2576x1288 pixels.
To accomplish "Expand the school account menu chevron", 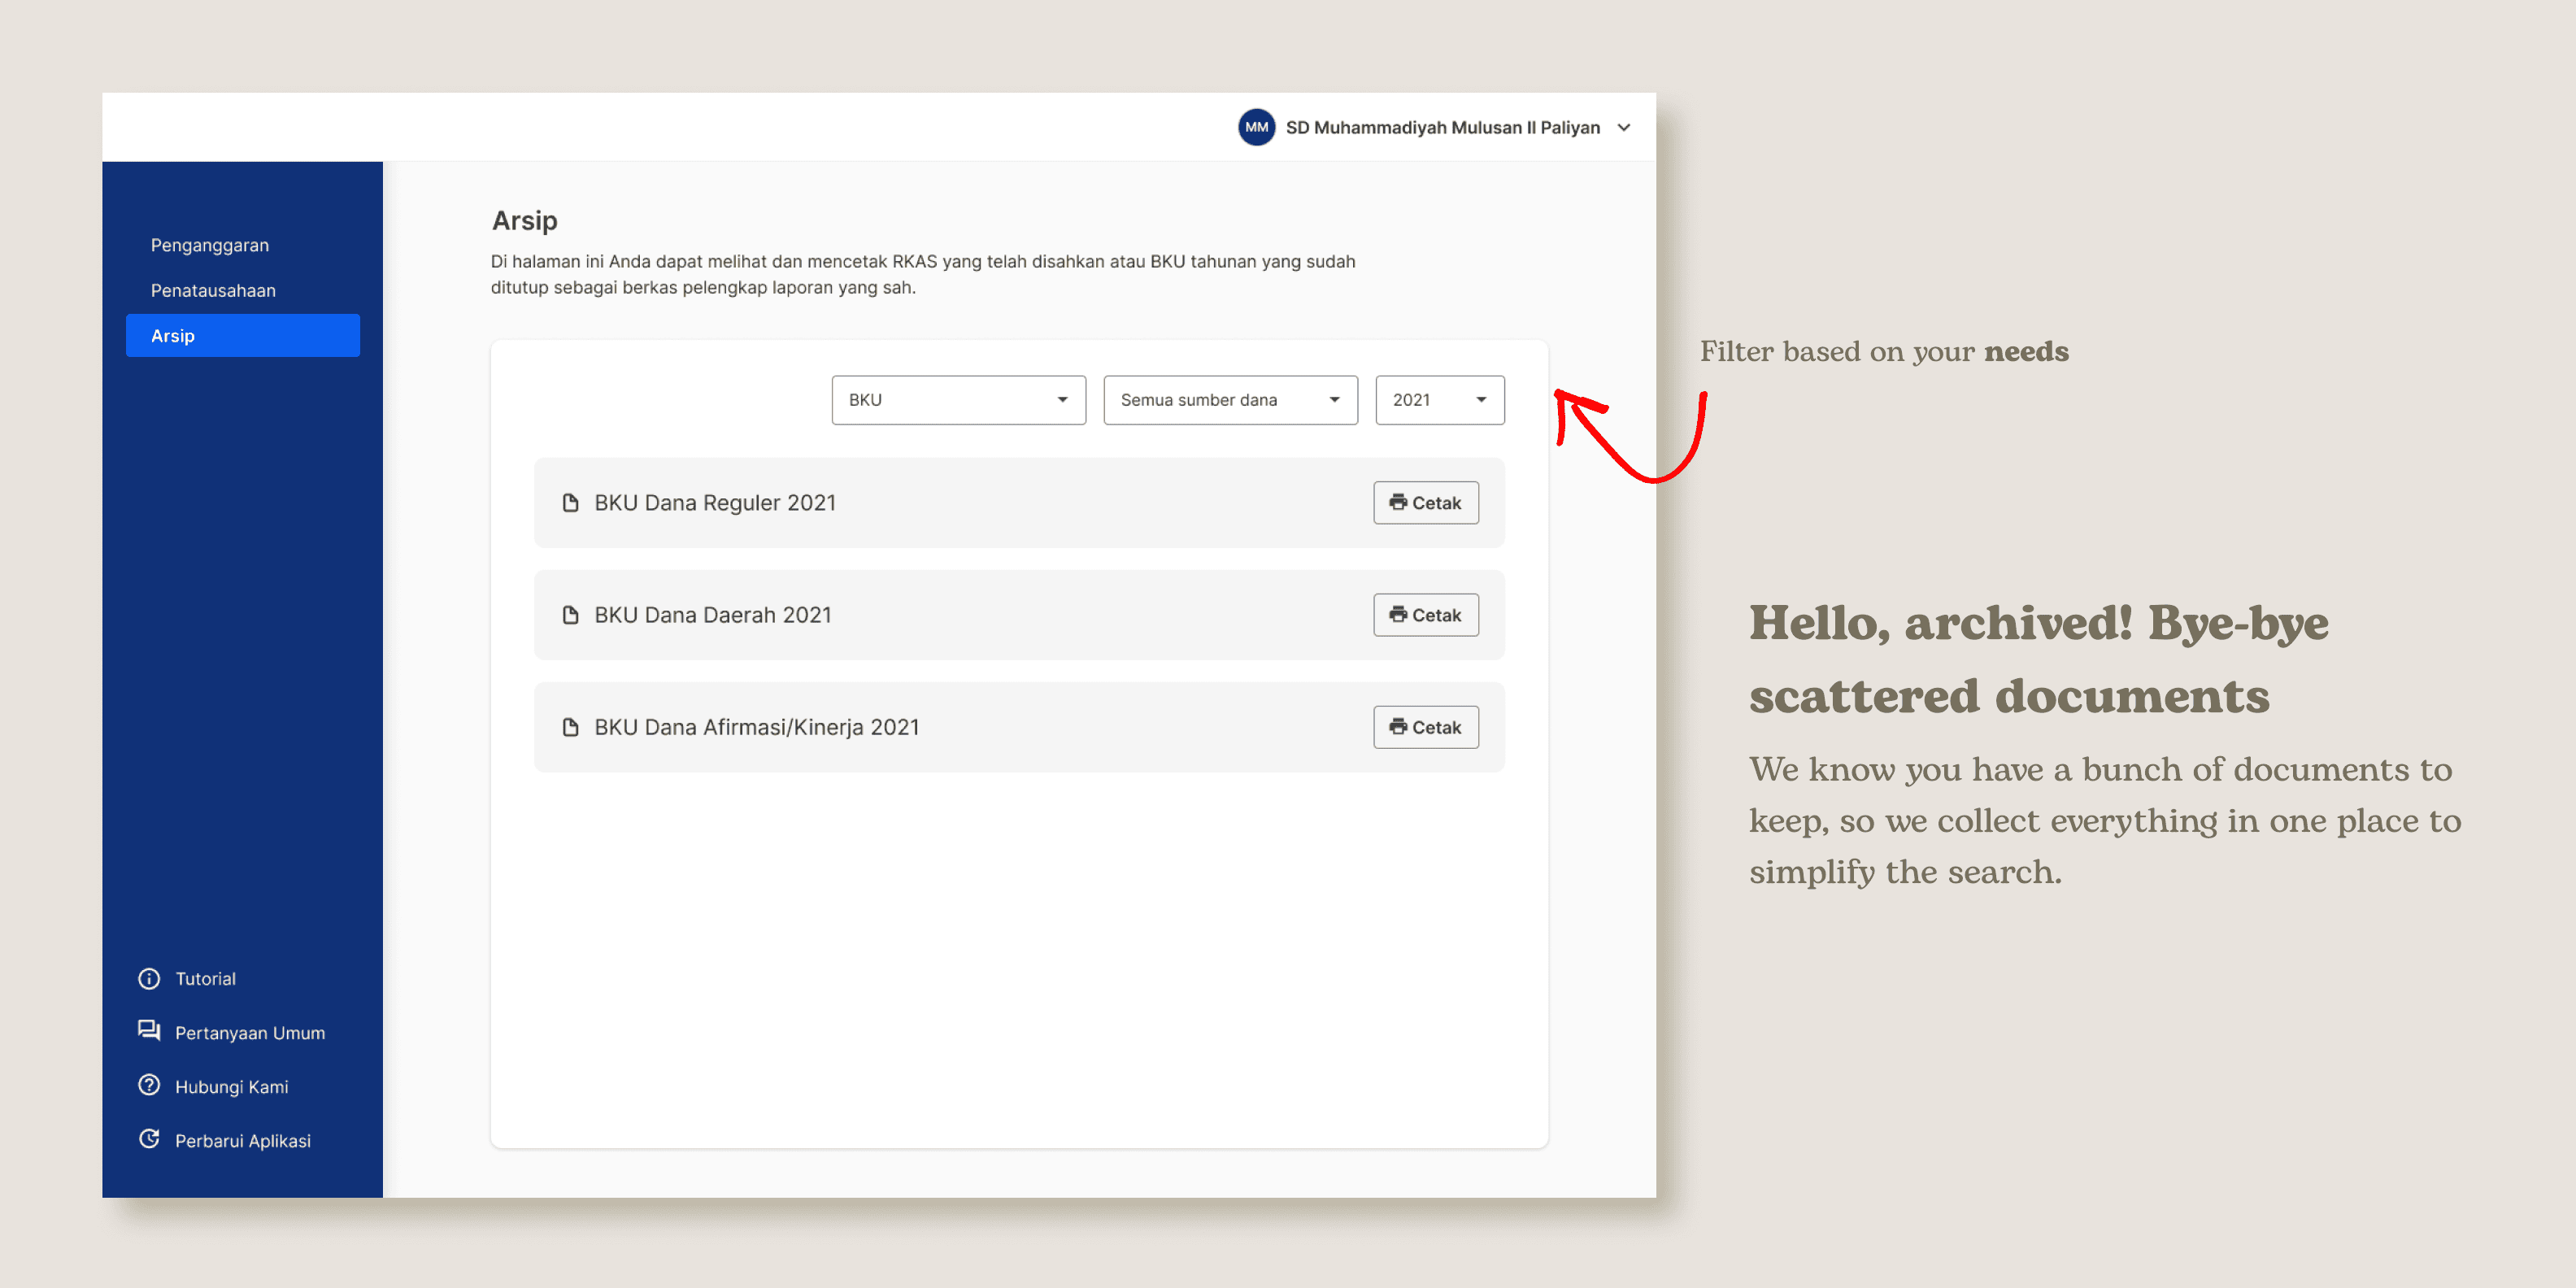I will coord(1624,127).
